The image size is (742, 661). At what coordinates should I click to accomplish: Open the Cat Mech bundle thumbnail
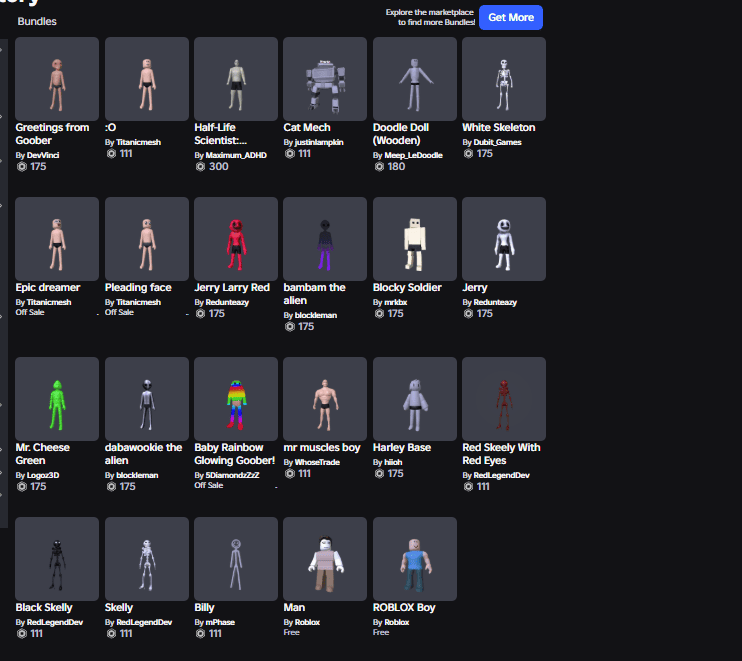[325, 79]
